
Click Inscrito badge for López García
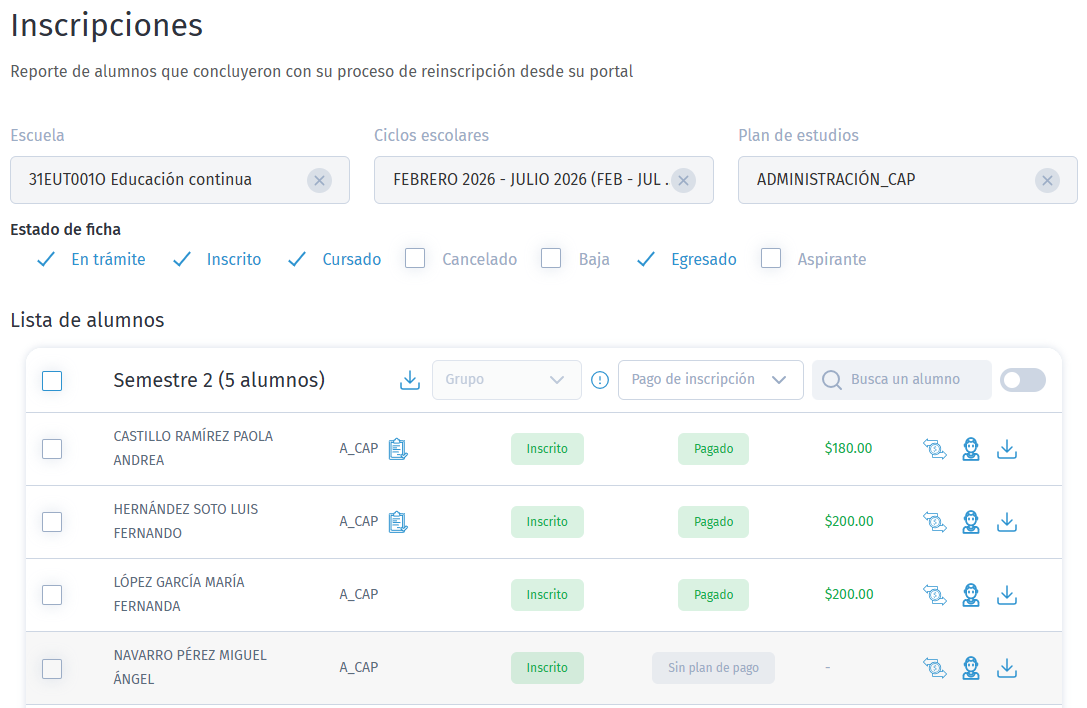[x=547, y=594]
